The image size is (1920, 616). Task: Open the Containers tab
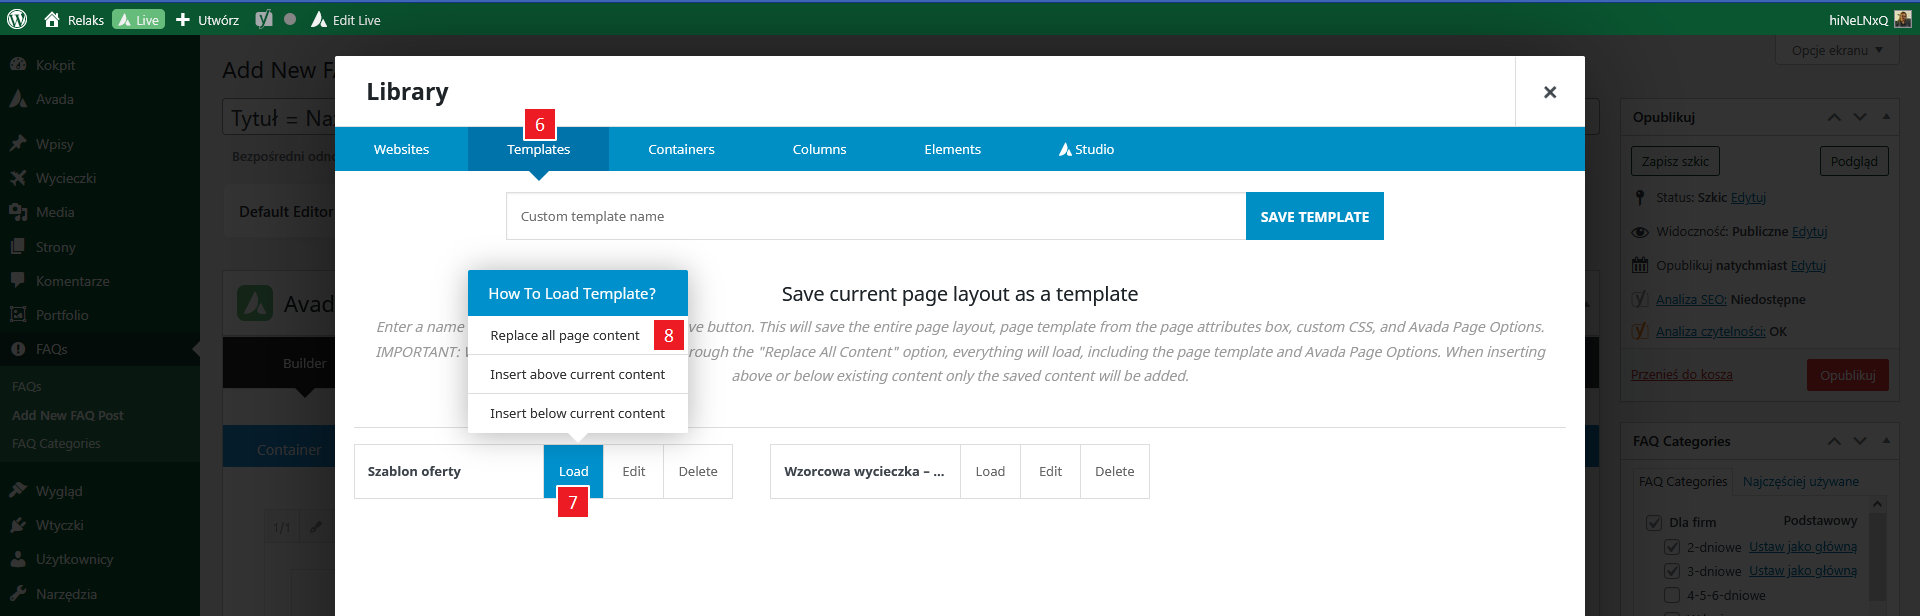(x=681, y=149)
